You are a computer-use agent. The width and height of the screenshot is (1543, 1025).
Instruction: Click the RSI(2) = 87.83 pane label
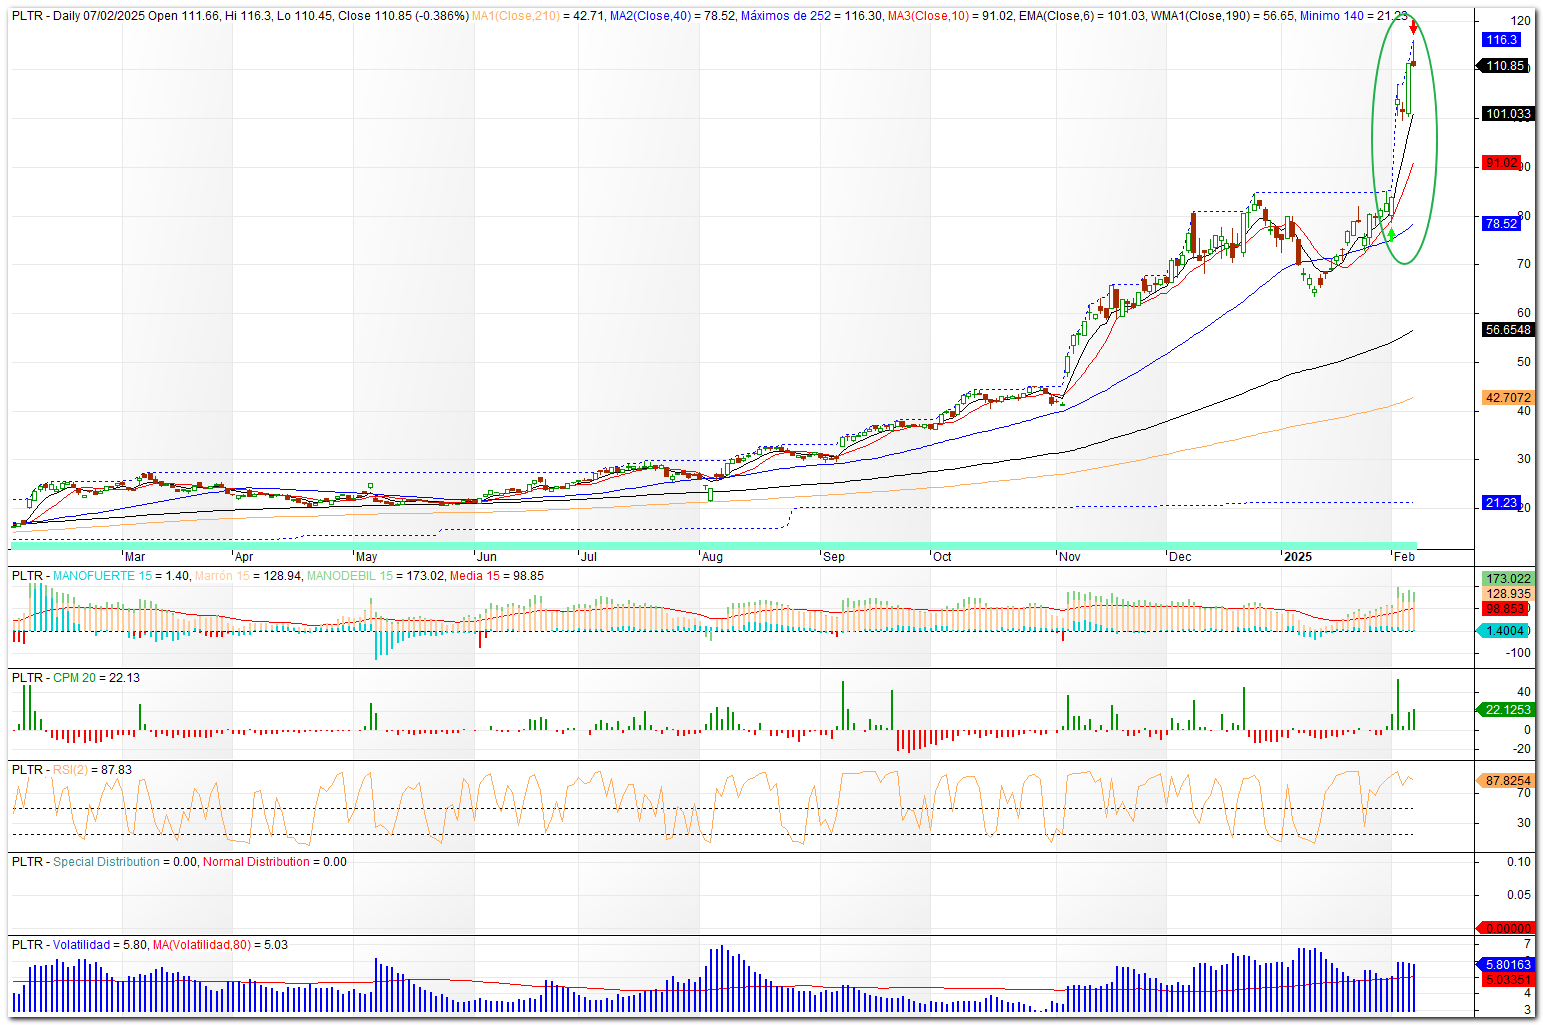tap(92, 770)
